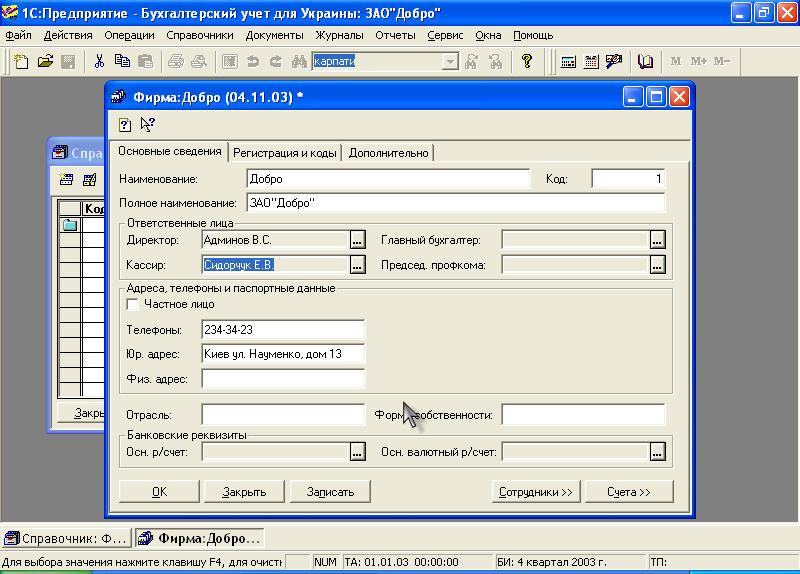Click the properties icon left of Undo
The height and width of the screenshot is (574, 800).
click(230, 62)
